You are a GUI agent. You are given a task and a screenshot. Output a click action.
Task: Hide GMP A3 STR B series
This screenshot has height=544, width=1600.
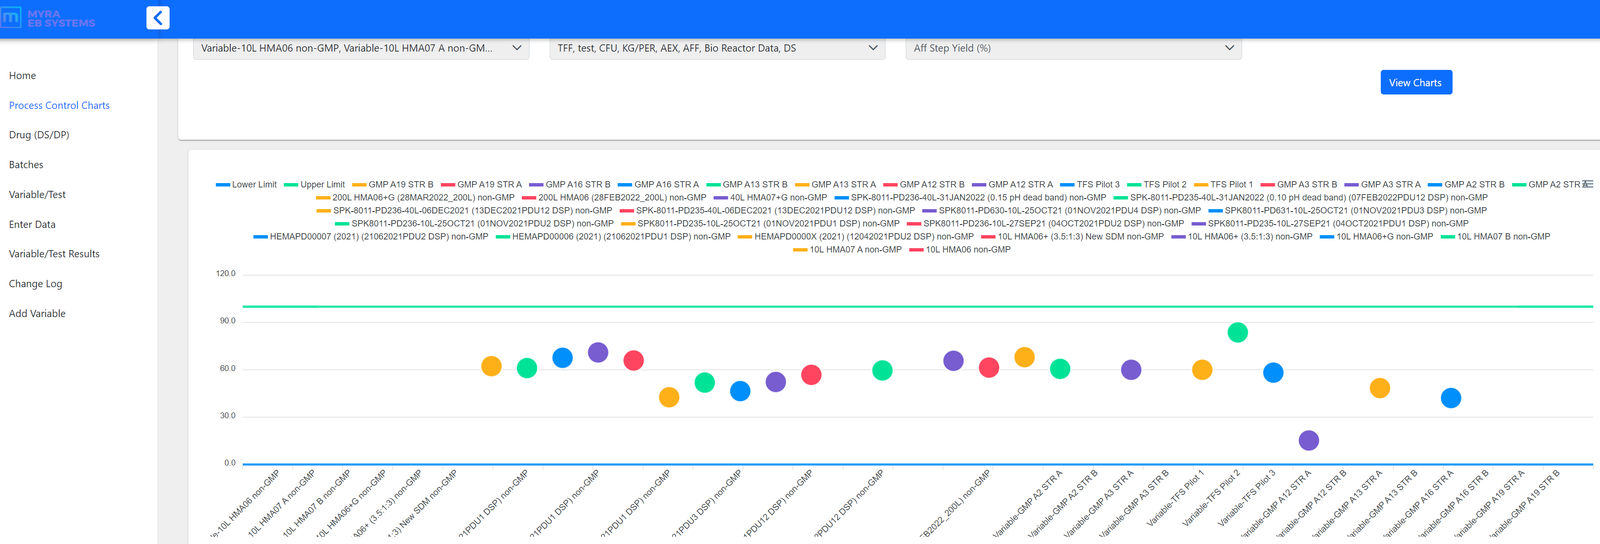(x=1299, y=185)
